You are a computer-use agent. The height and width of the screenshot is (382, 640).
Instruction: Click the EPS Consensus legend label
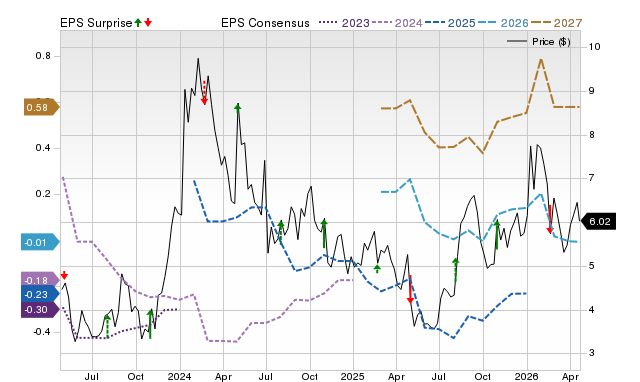(x=265, y=23)
